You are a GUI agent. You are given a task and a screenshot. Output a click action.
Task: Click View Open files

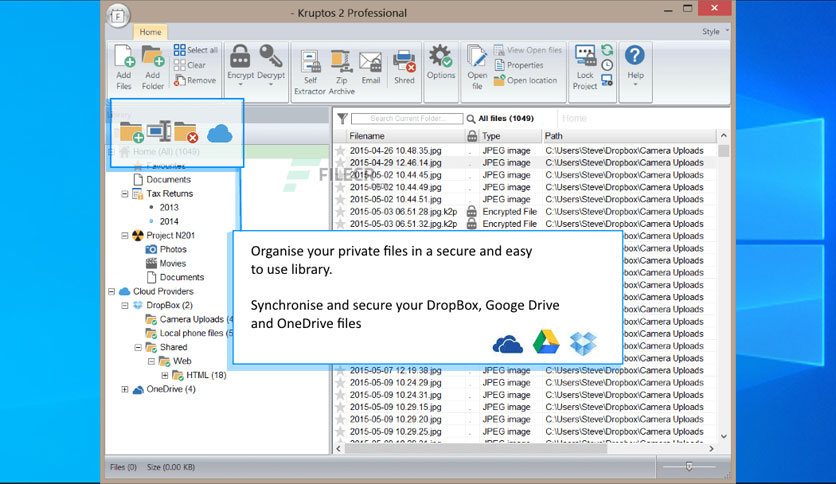click(x=528, y=50)
